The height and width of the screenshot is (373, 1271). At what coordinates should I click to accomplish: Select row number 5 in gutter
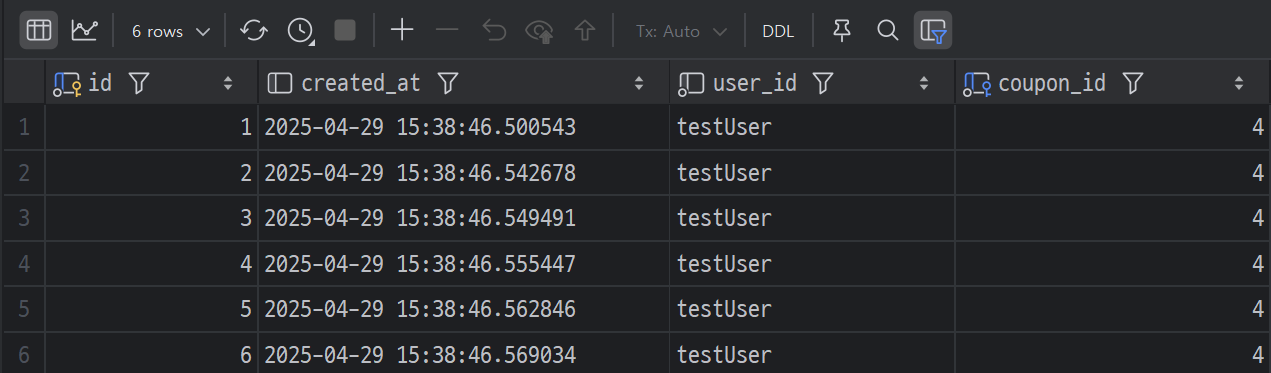coord(23,309)
